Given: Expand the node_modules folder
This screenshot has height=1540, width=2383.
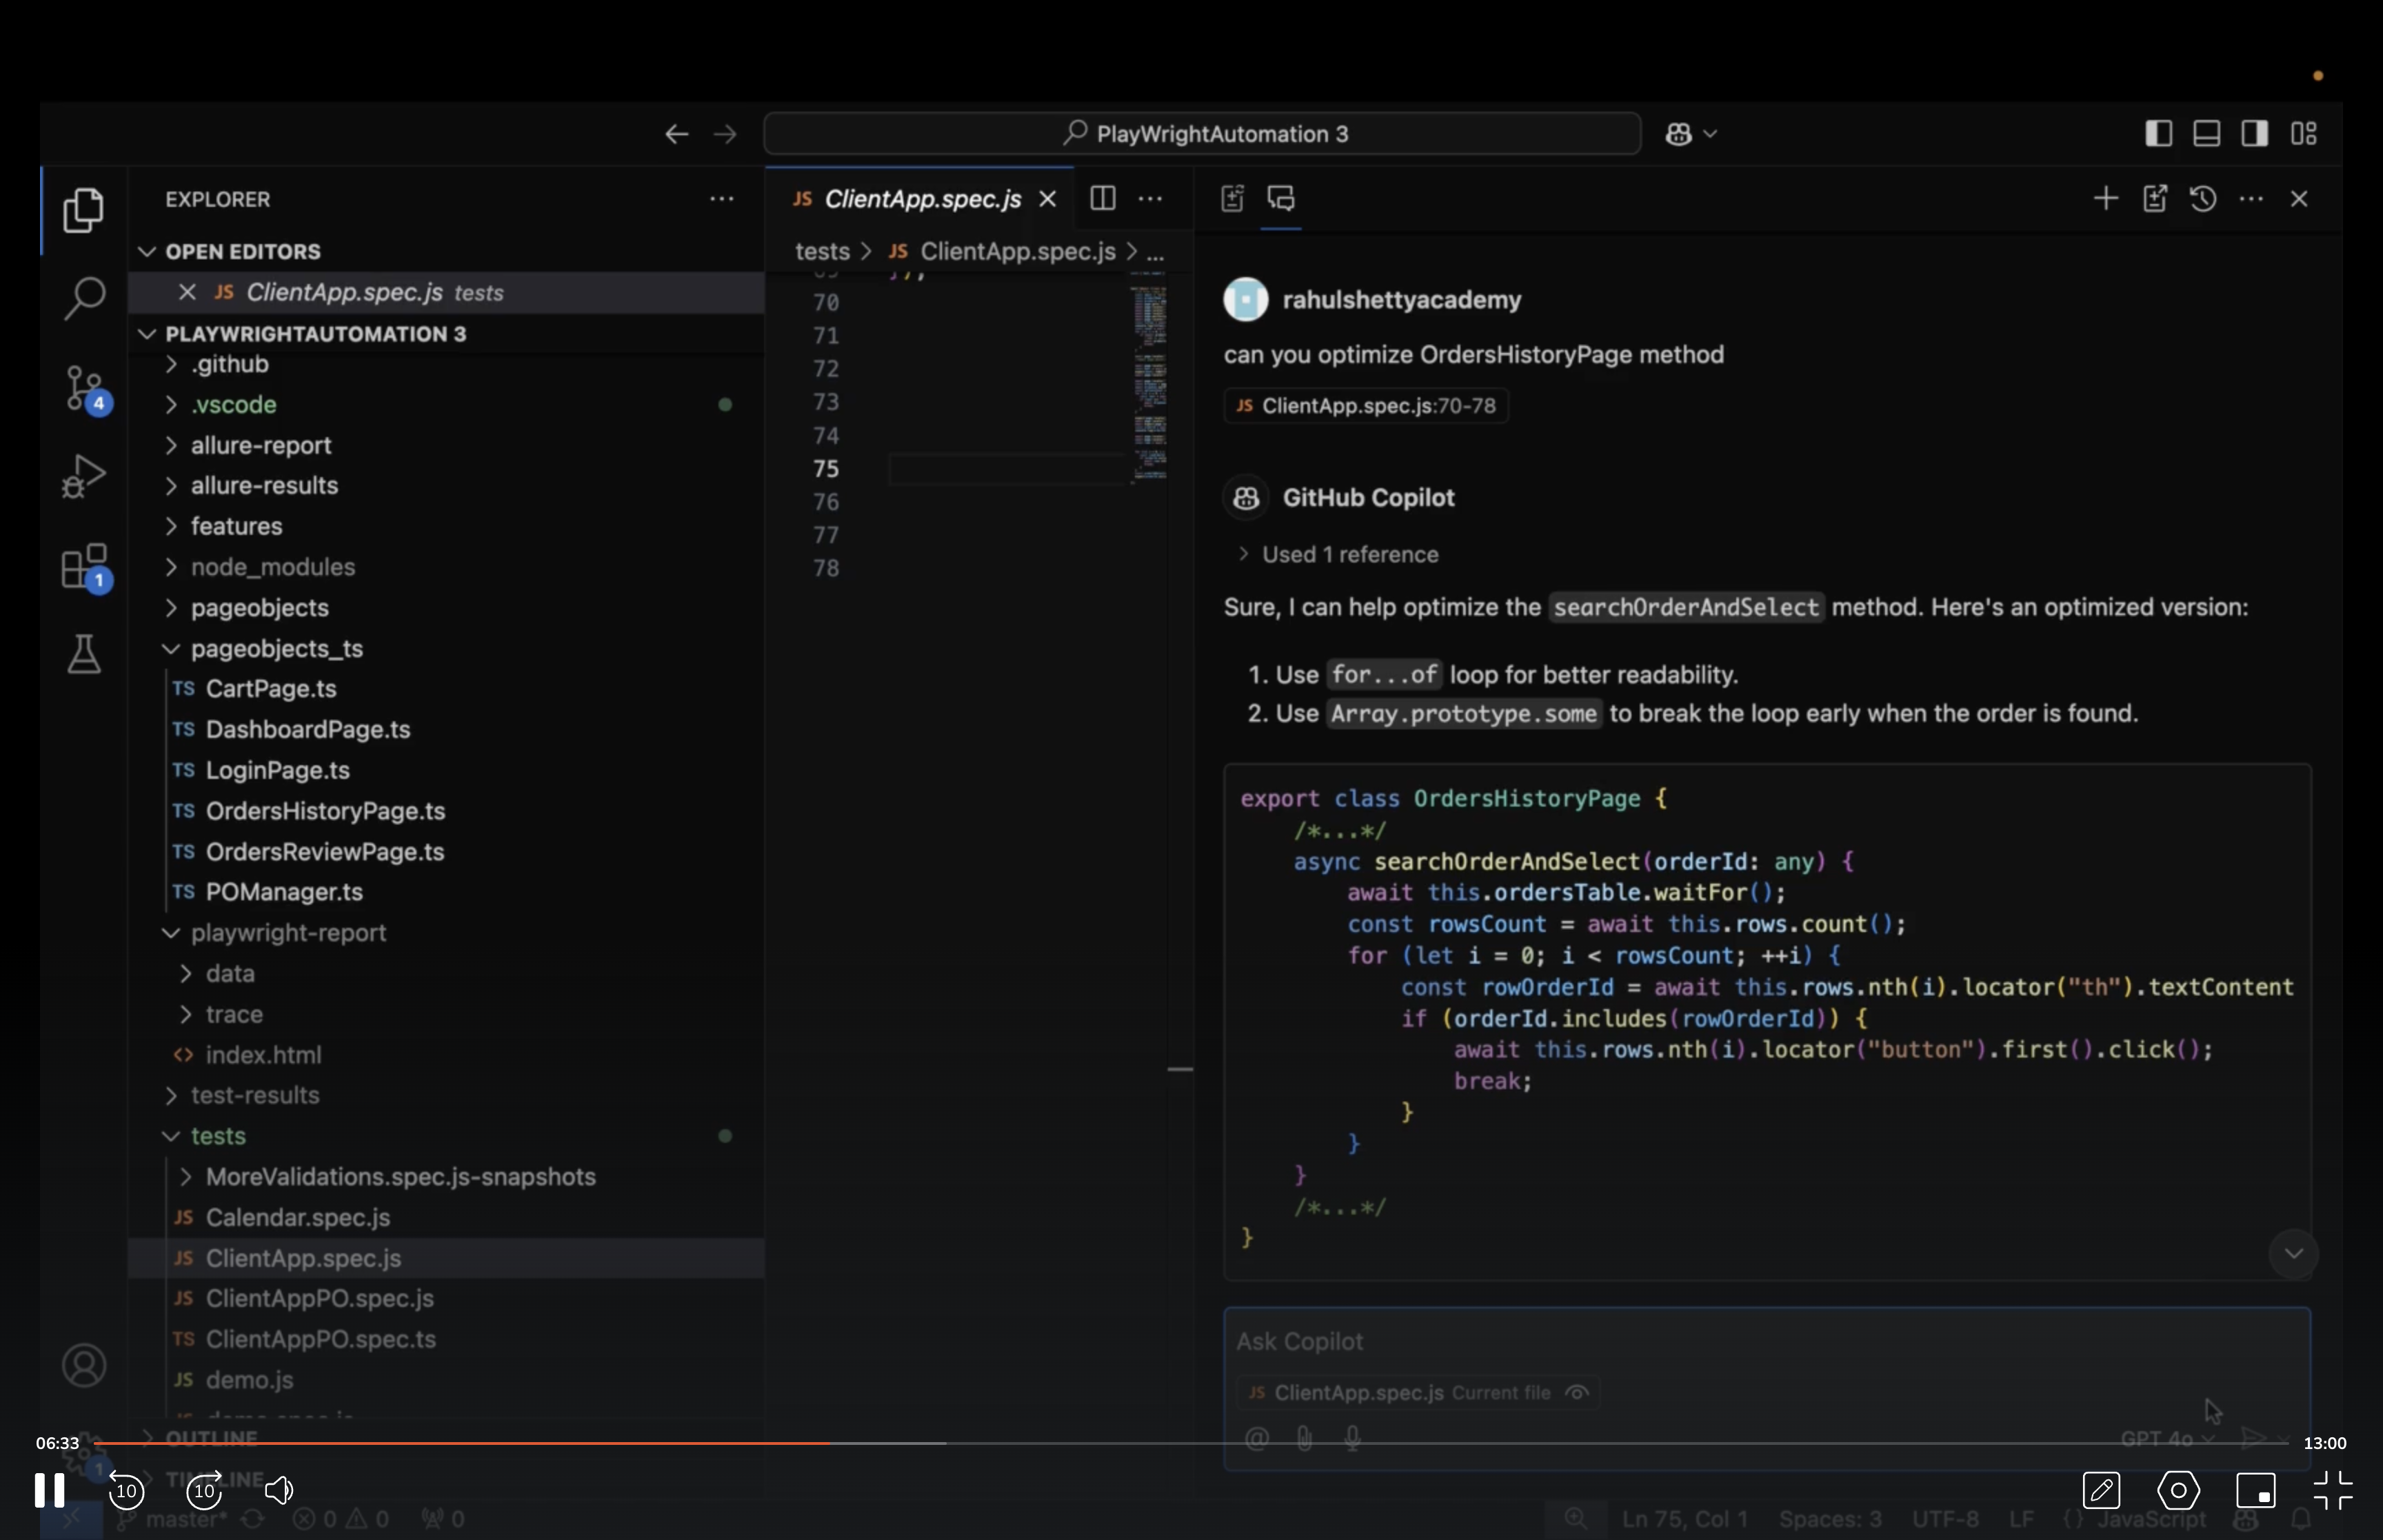Looking at the screenshot, I should pos(171,567).
